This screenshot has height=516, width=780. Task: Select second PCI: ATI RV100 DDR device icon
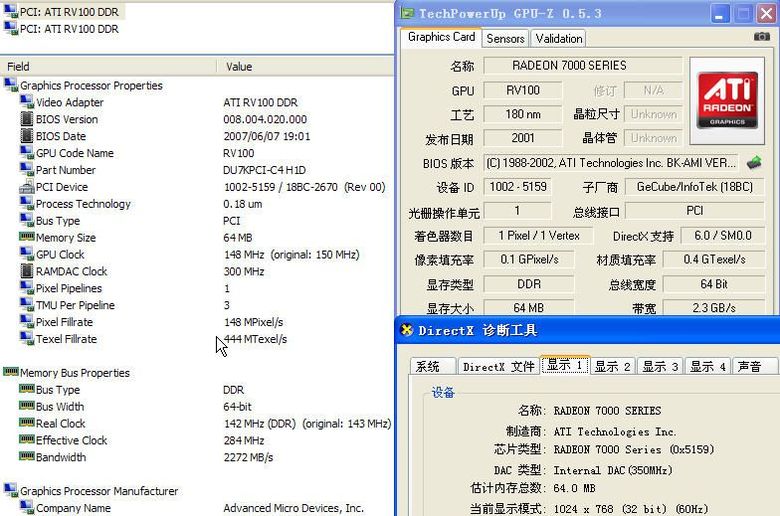point(10,28)
